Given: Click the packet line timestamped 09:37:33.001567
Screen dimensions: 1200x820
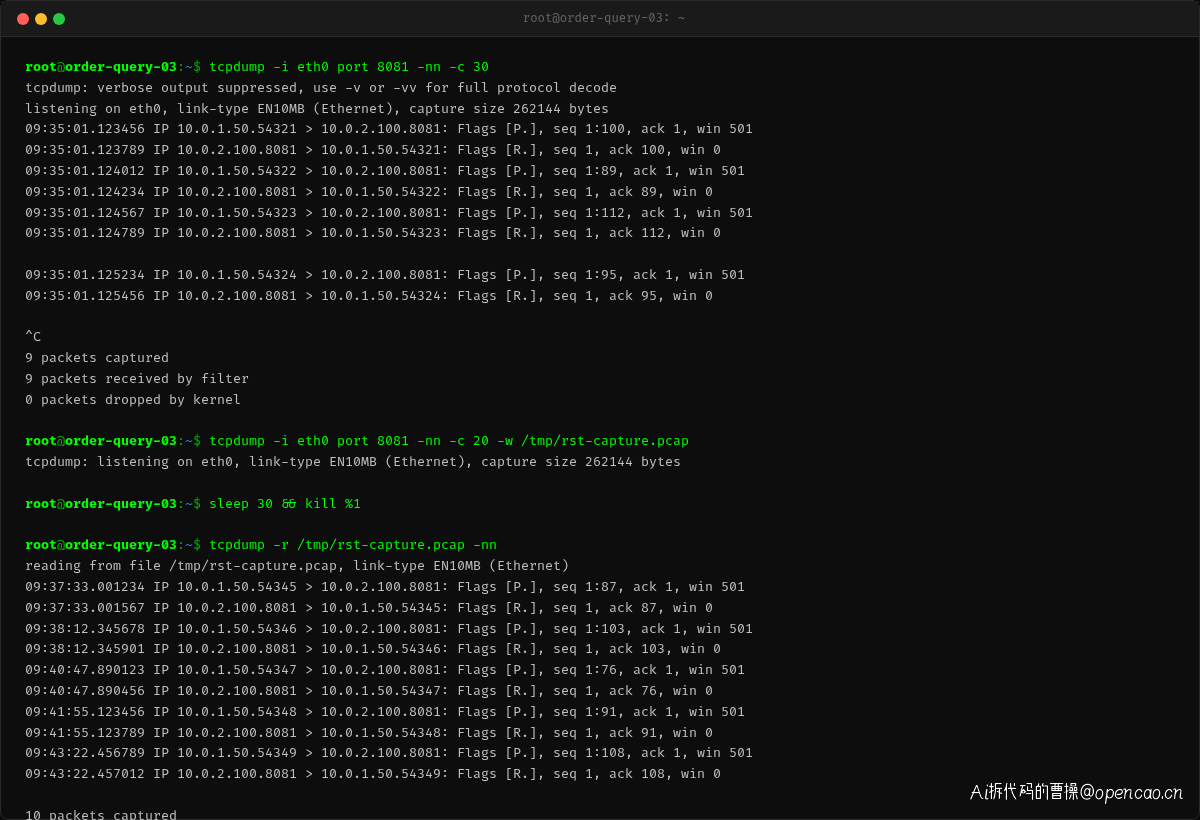Looking at the screenshot, I should (369, 608).
